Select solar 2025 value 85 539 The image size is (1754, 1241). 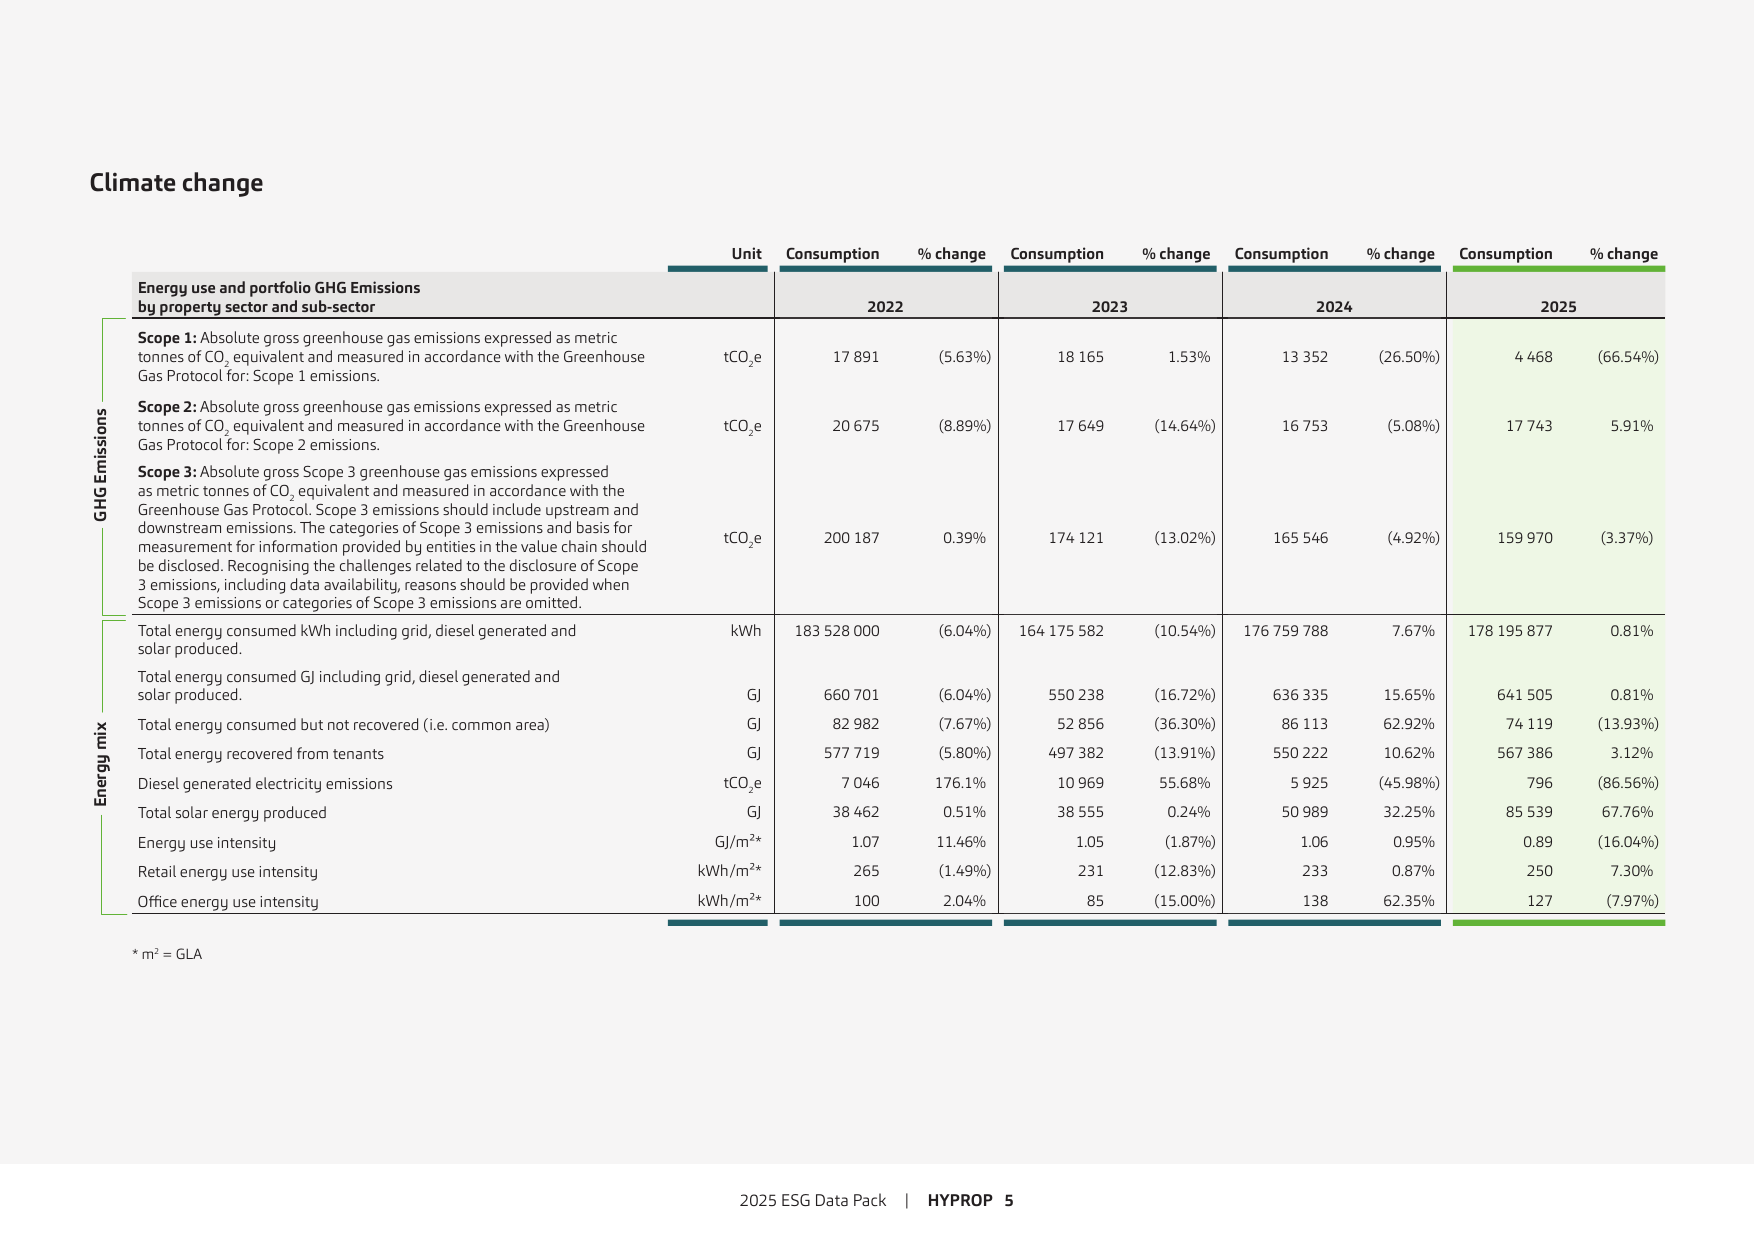click(x=1529, y=812)
